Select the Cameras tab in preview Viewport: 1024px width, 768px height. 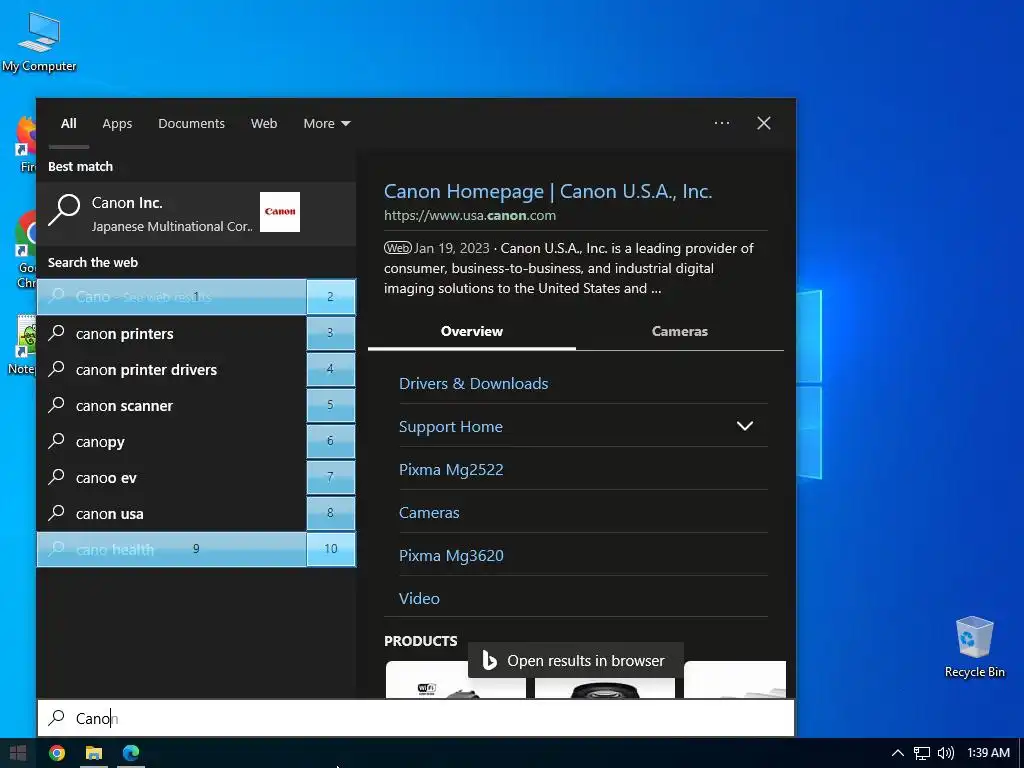pyautogui.click(x=679, y=331)
